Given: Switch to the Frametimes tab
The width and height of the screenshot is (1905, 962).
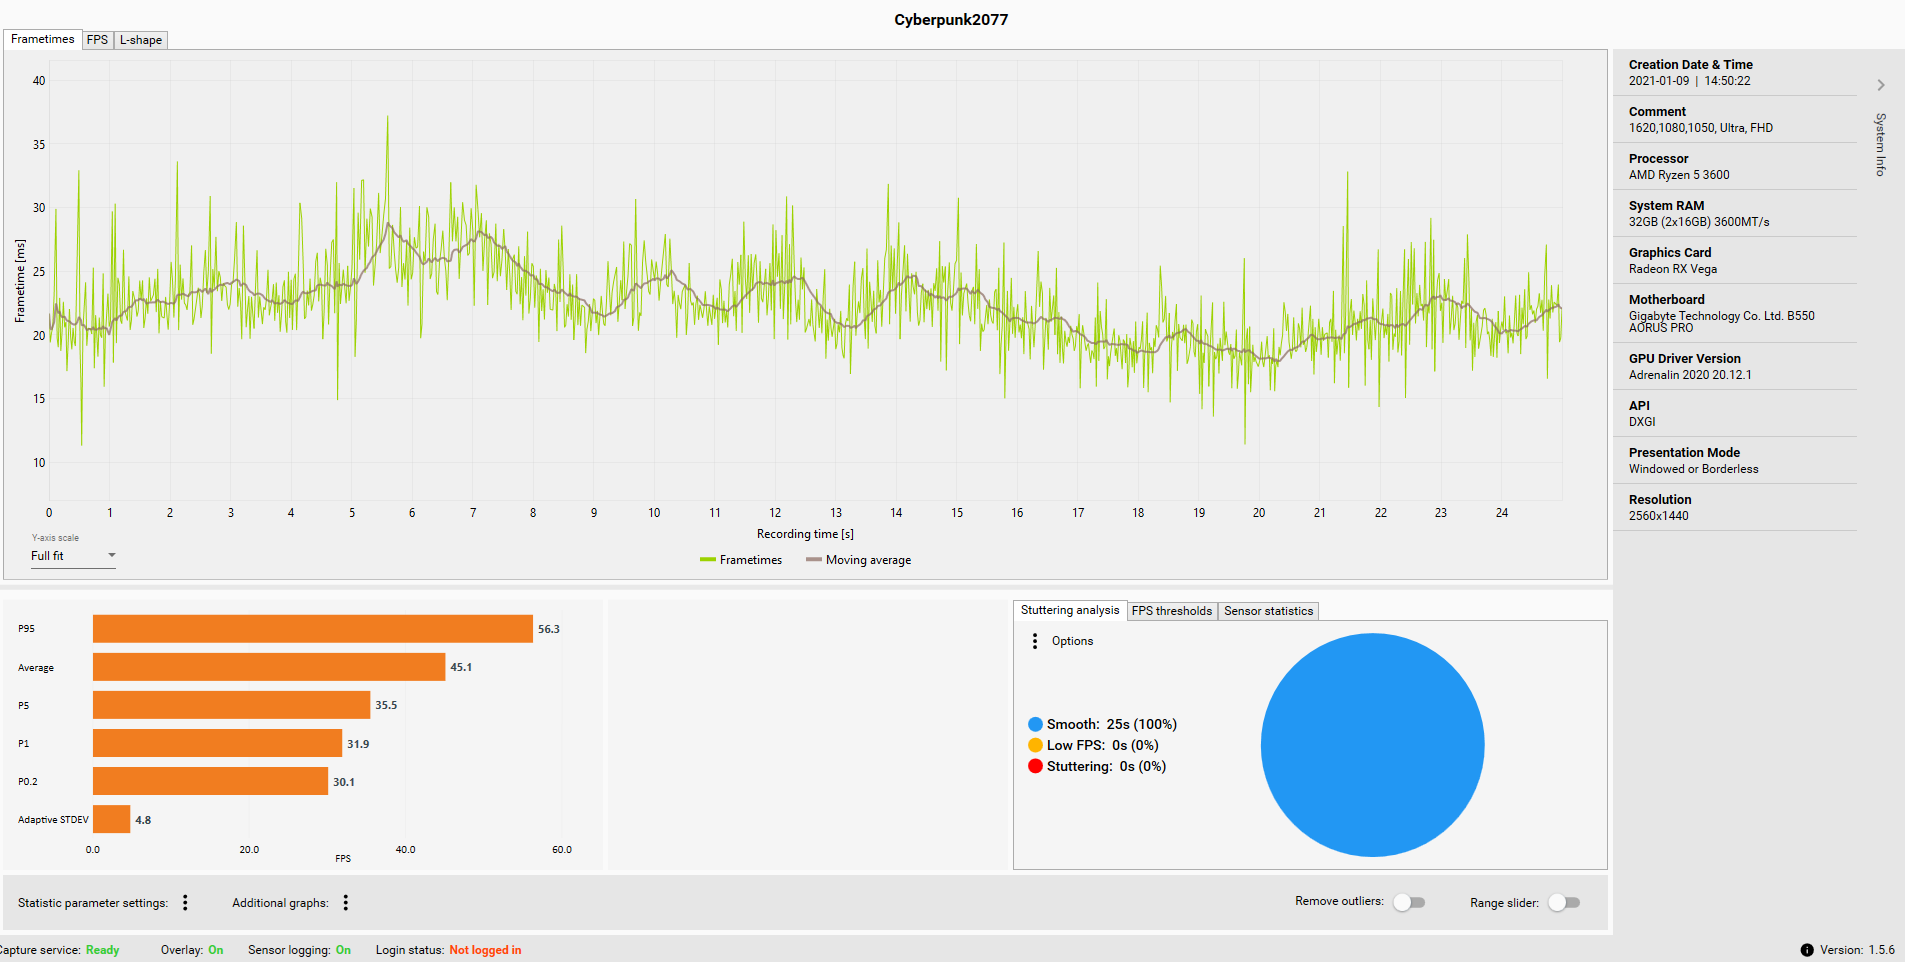Looking at the screenshot, I should [x=43, y=39].
